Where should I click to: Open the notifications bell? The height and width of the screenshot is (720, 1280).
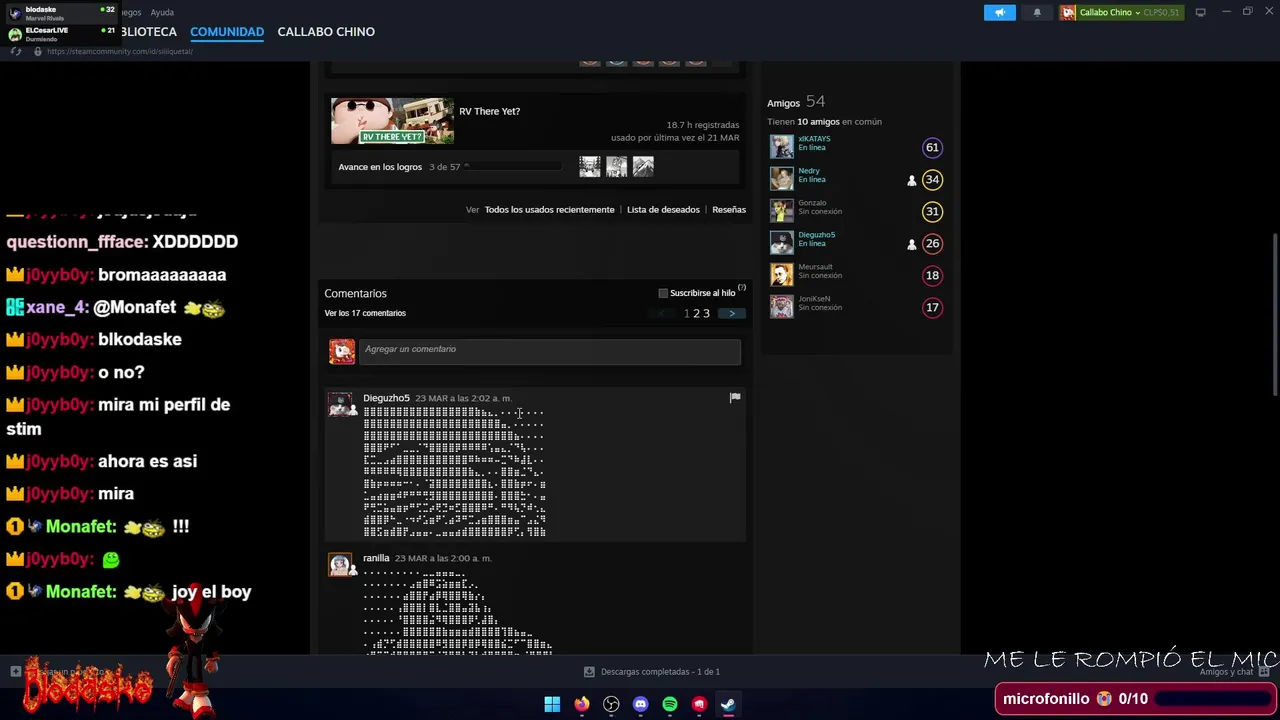(x=1037, y=12)
